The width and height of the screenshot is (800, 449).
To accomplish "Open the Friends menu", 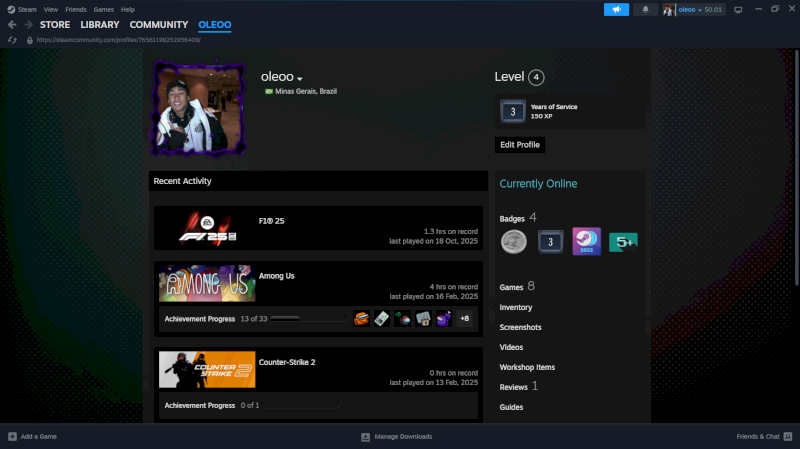I will point(76,9).
